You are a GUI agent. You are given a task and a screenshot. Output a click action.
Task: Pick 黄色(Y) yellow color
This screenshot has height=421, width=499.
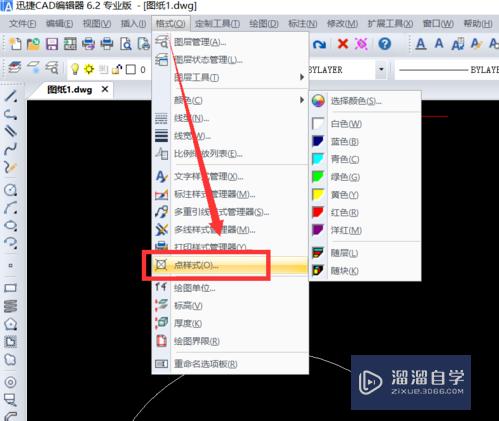pyautogui.click(x=365, y=195)
